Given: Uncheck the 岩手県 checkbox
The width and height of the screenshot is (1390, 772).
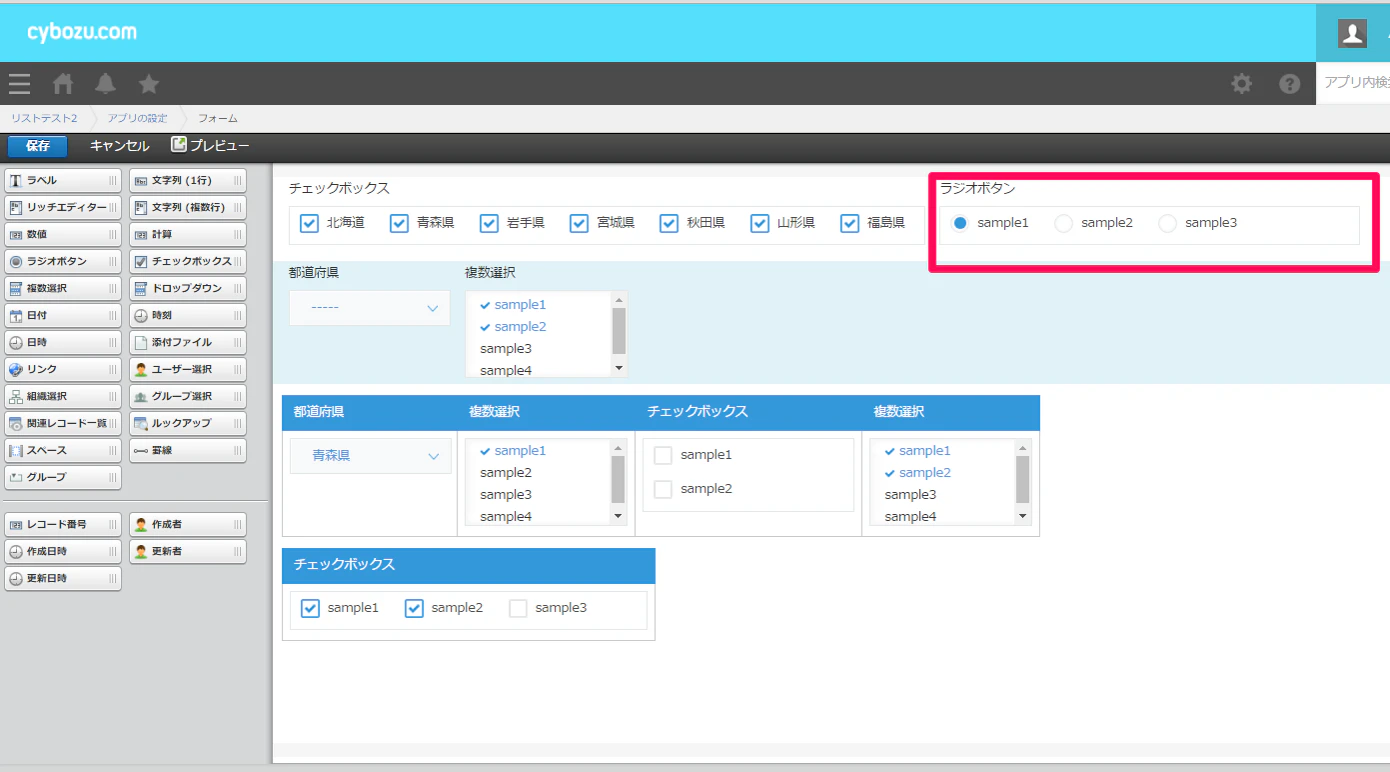Looking at the screenshot, I should (489, 223).
